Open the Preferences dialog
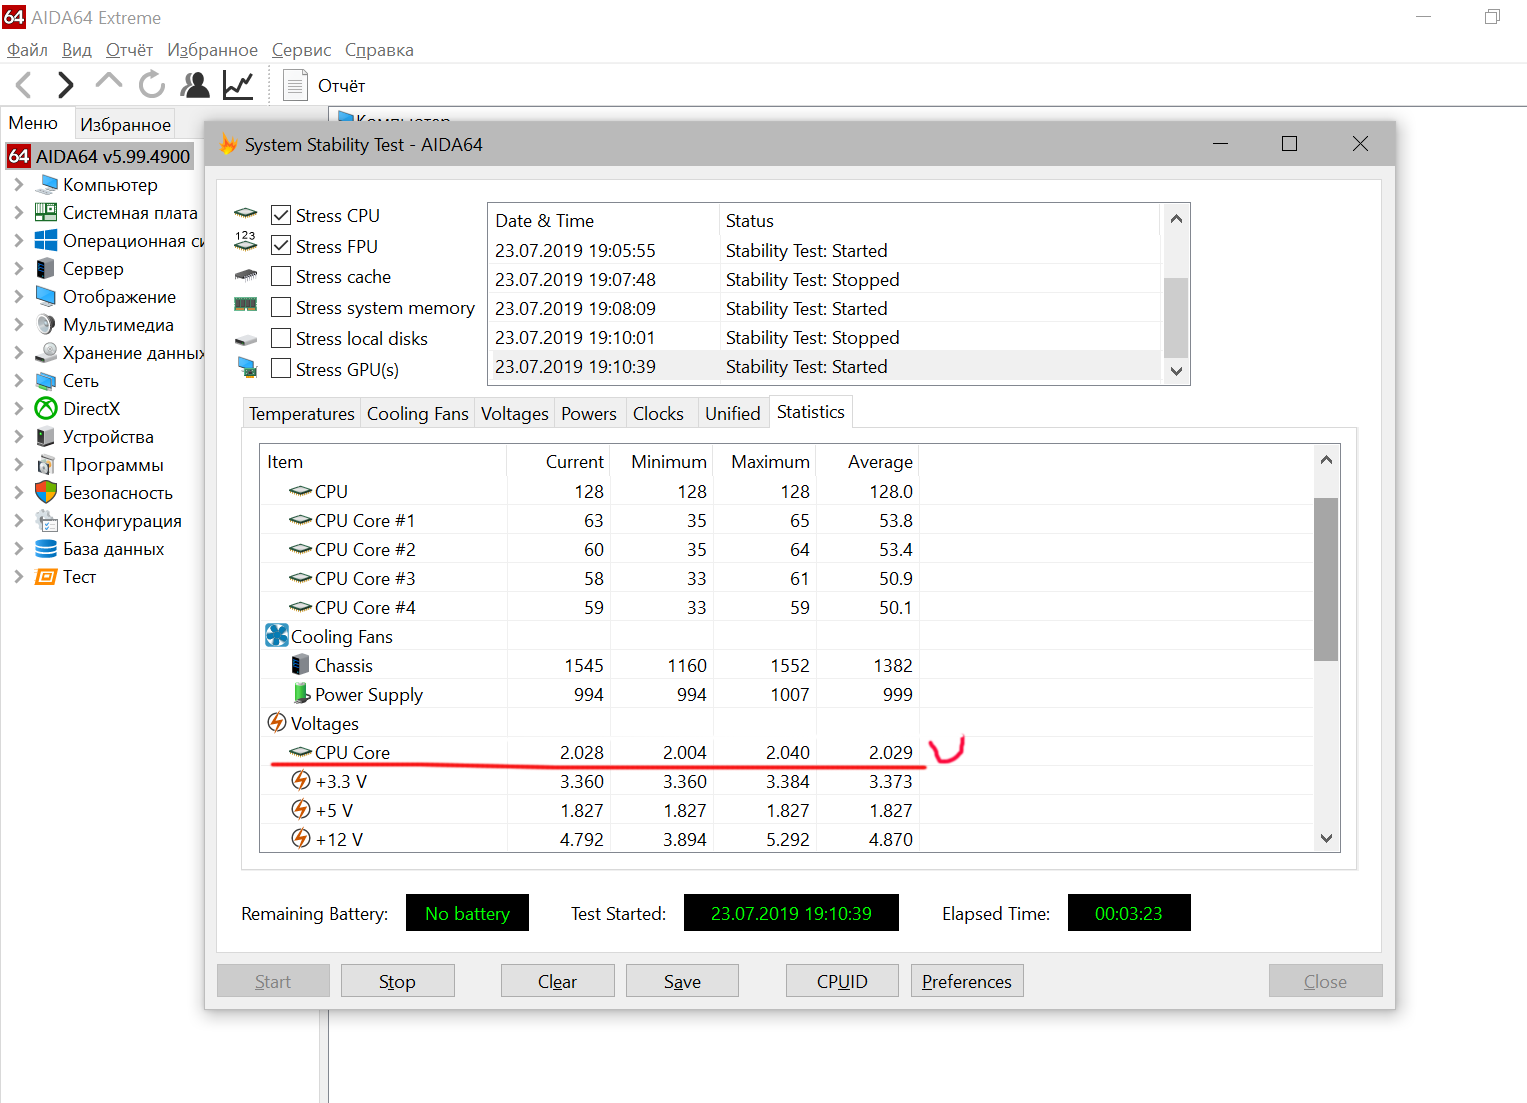The height and width of the screenshot is (1103, 1527). [967, 981]
